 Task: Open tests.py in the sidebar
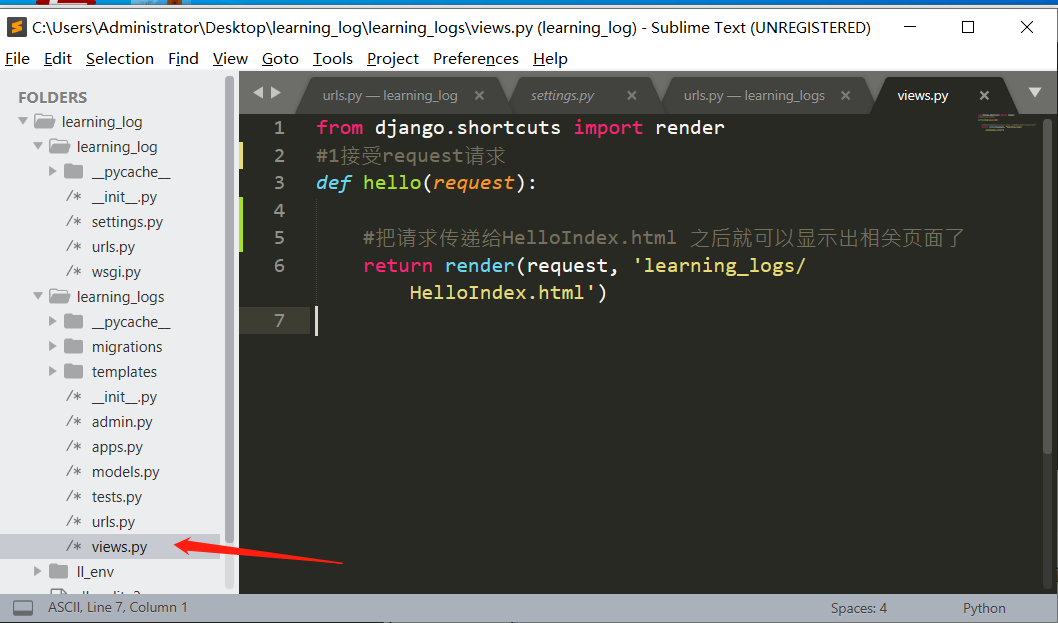point(117,497)
